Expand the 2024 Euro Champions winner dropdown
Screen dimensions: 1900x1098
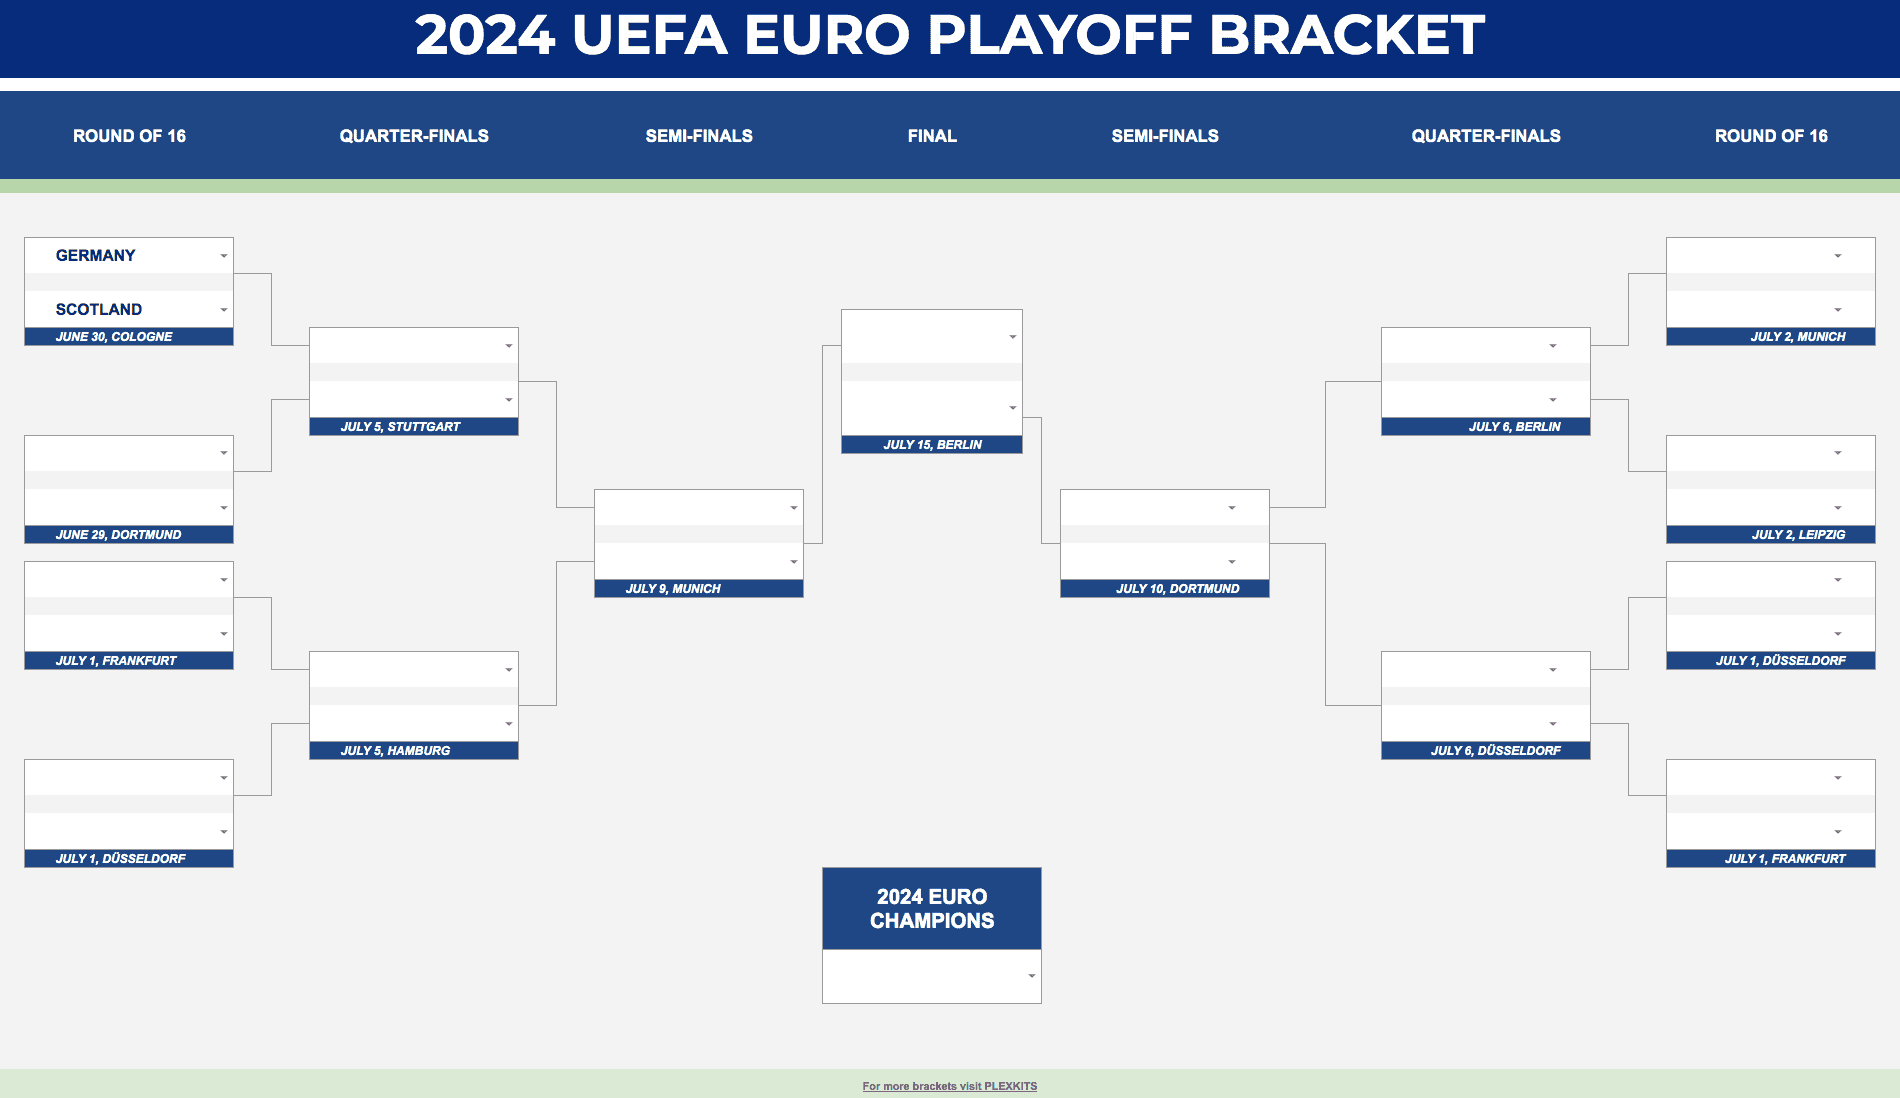(1031, 976)
